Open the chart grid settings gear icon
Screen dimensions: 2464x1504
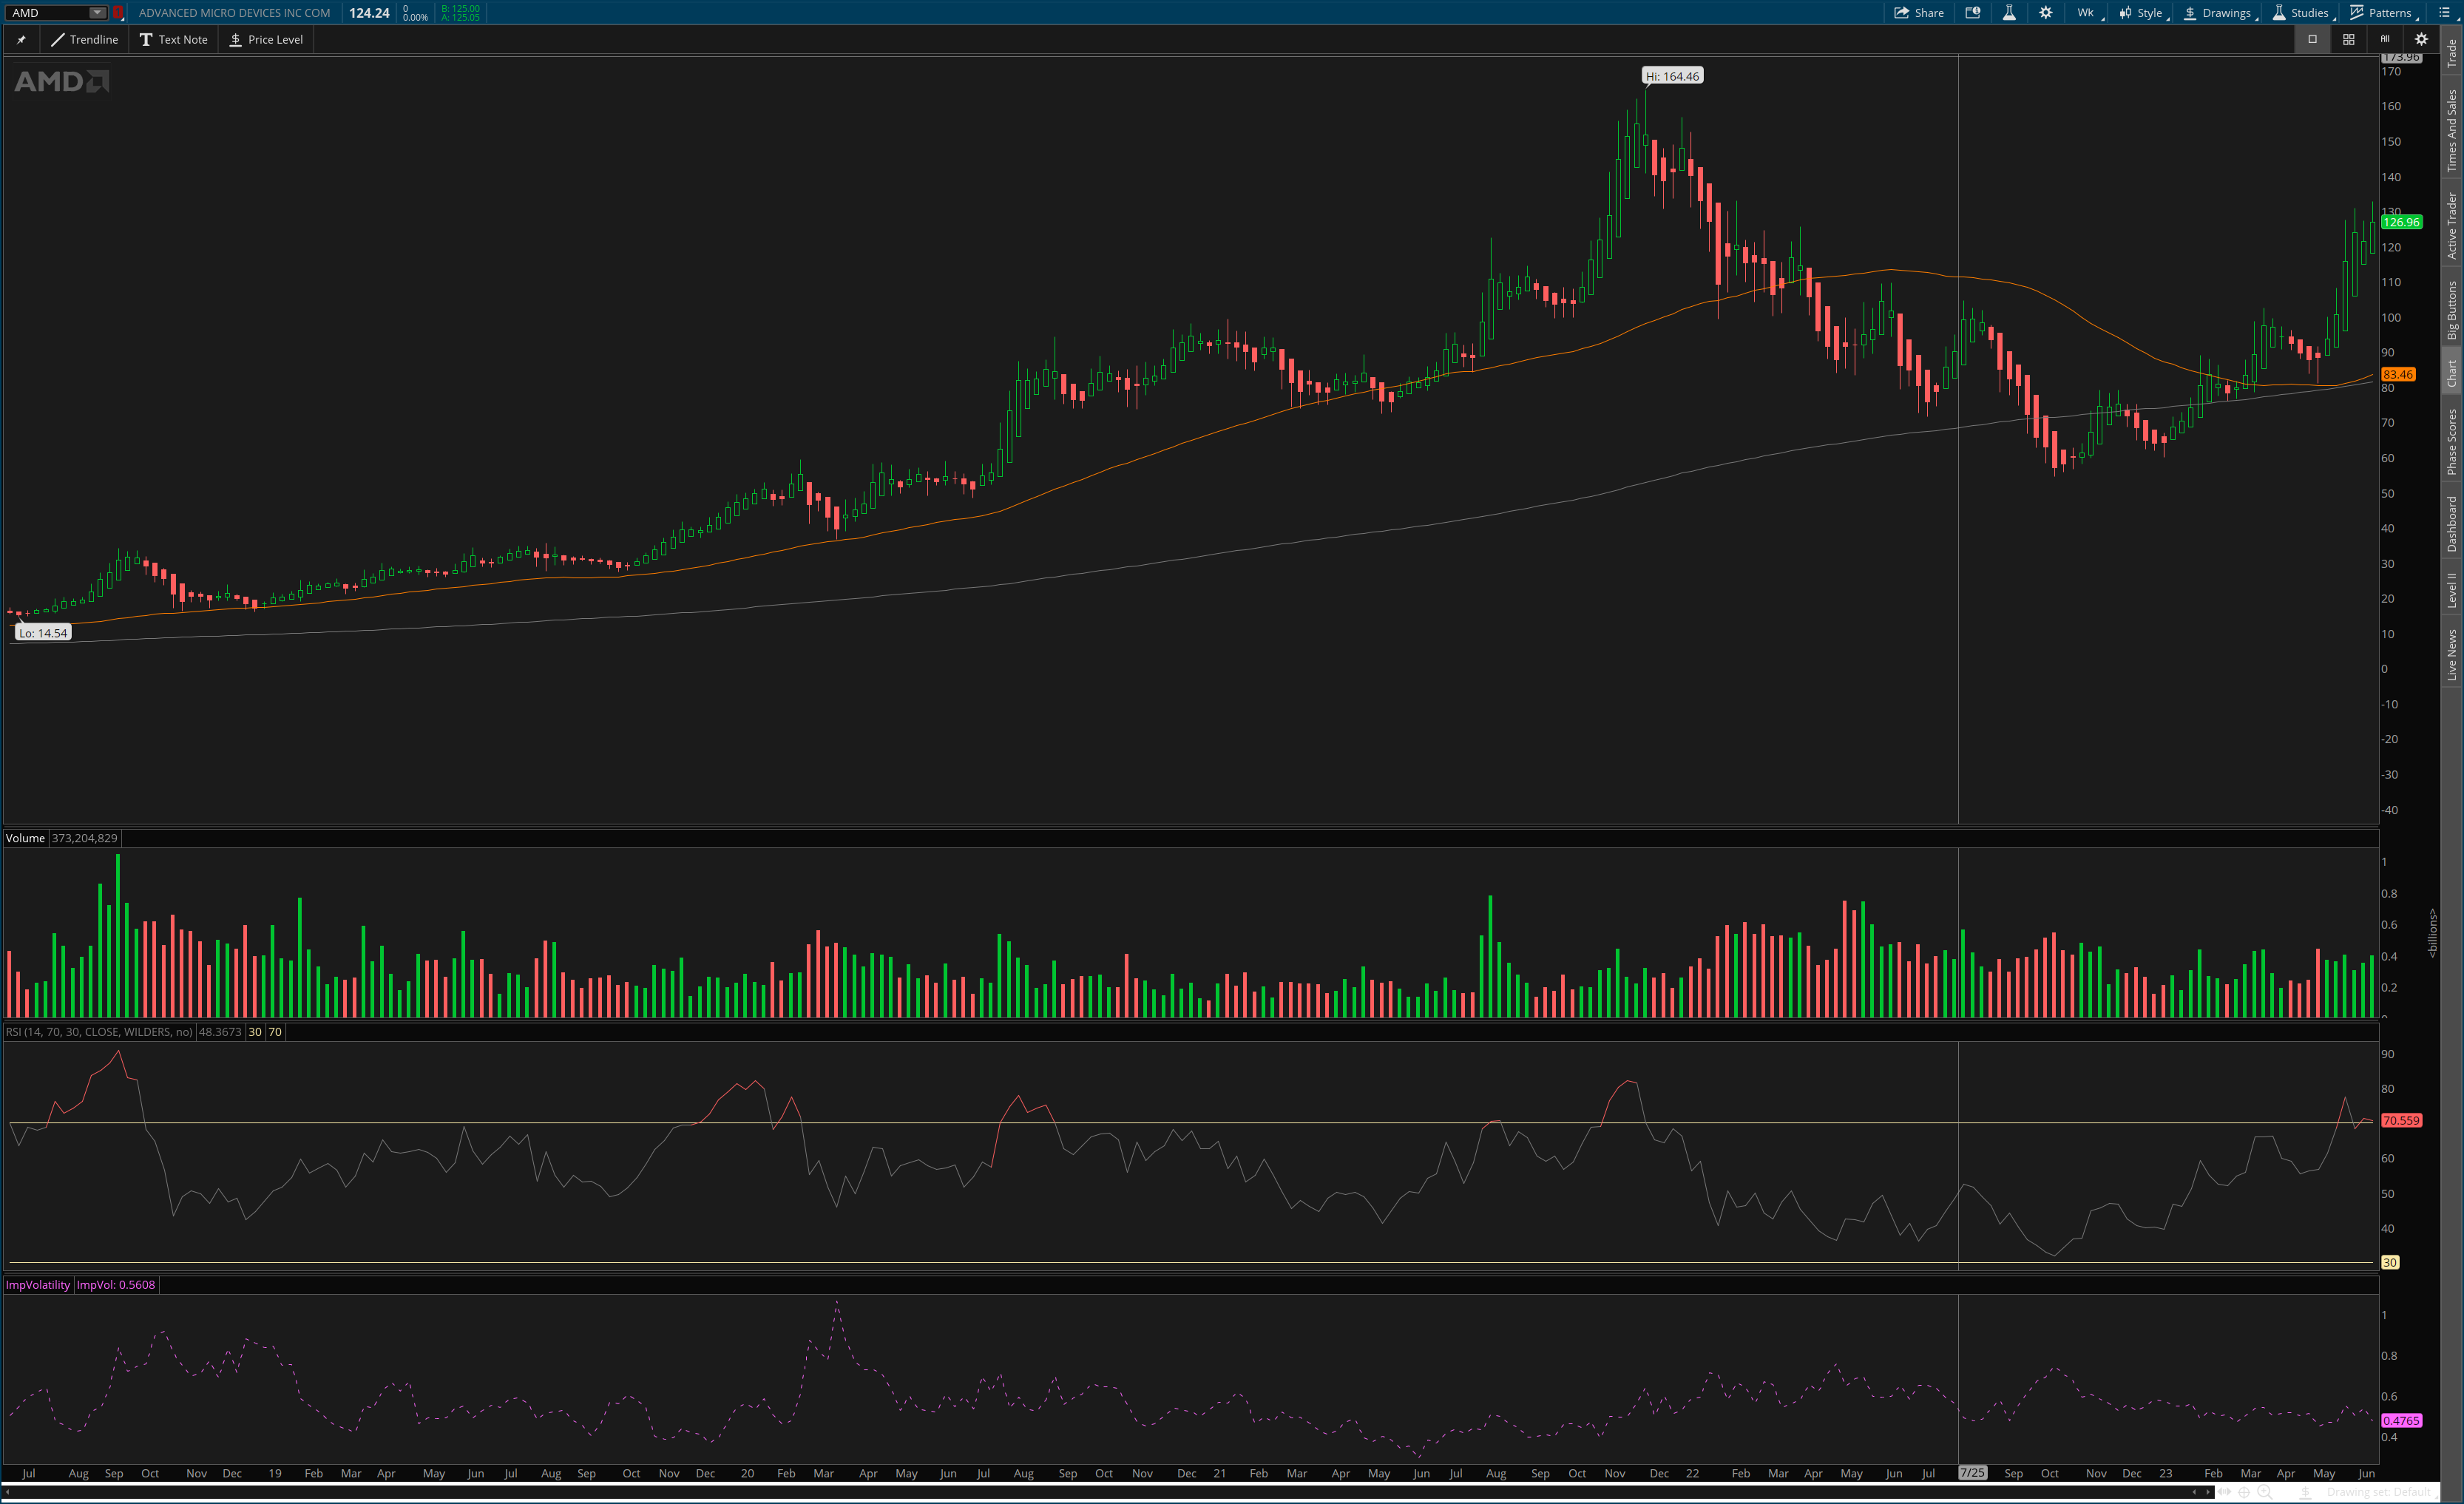(x=2421, y=40)
